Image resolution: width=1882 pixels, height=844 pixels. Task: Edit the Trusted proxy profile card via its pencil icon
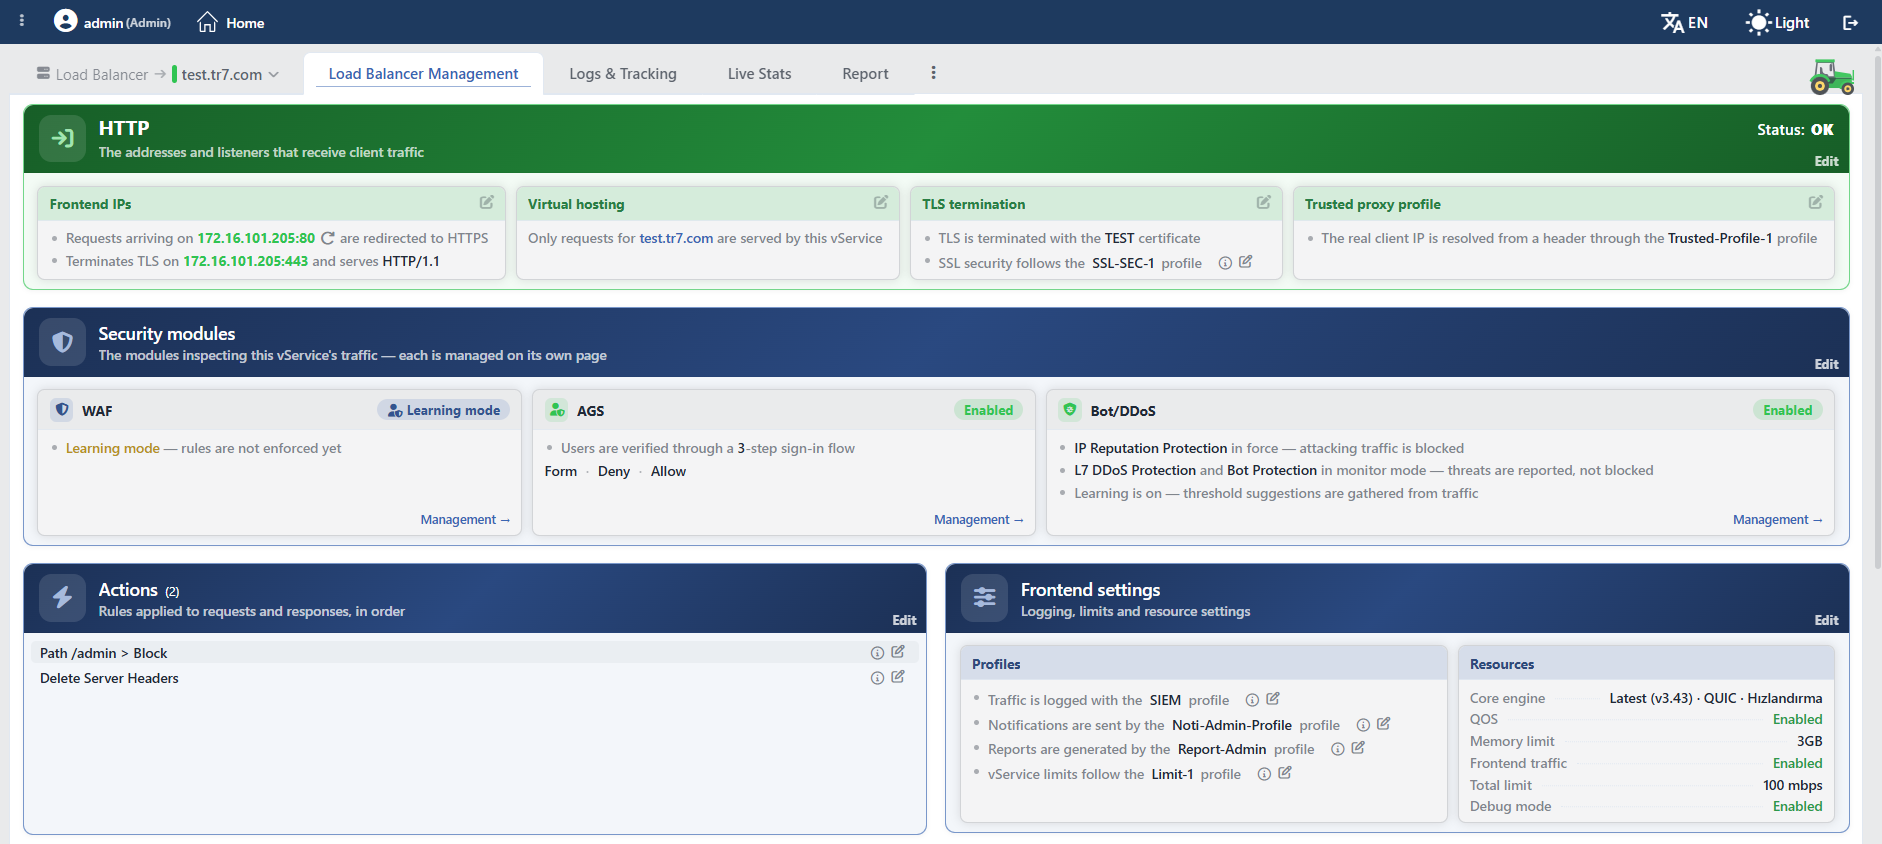pos(1816,203)
